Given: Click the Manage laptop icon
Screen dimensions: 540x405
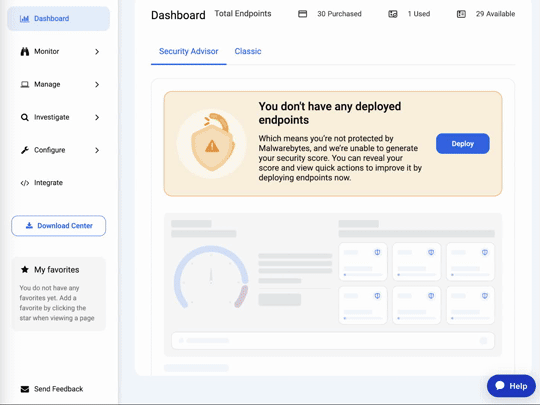Looking at the screenshot, I should tap(24, 84).
